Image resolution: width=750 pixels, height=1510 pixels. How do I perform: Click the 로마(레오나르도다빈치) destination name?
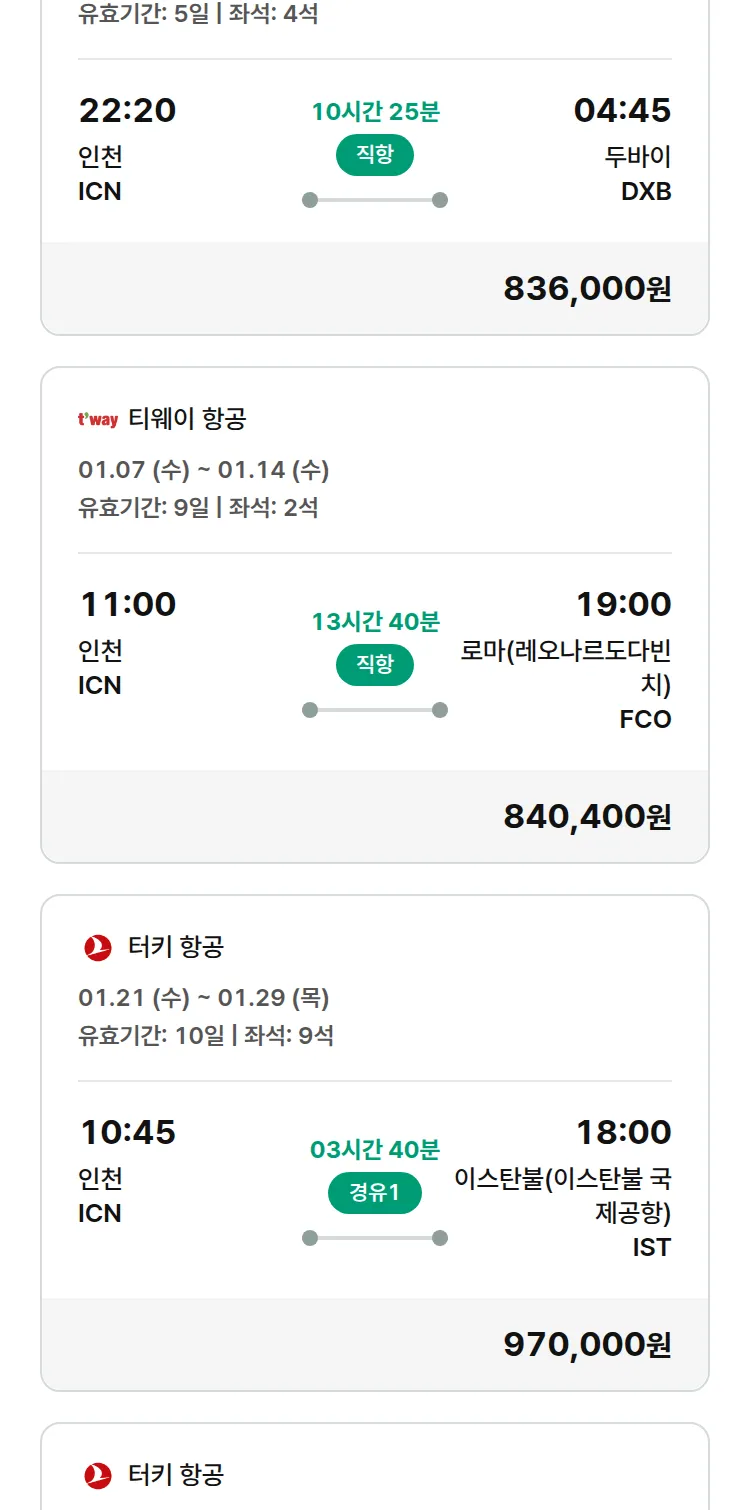click(566, 668)
